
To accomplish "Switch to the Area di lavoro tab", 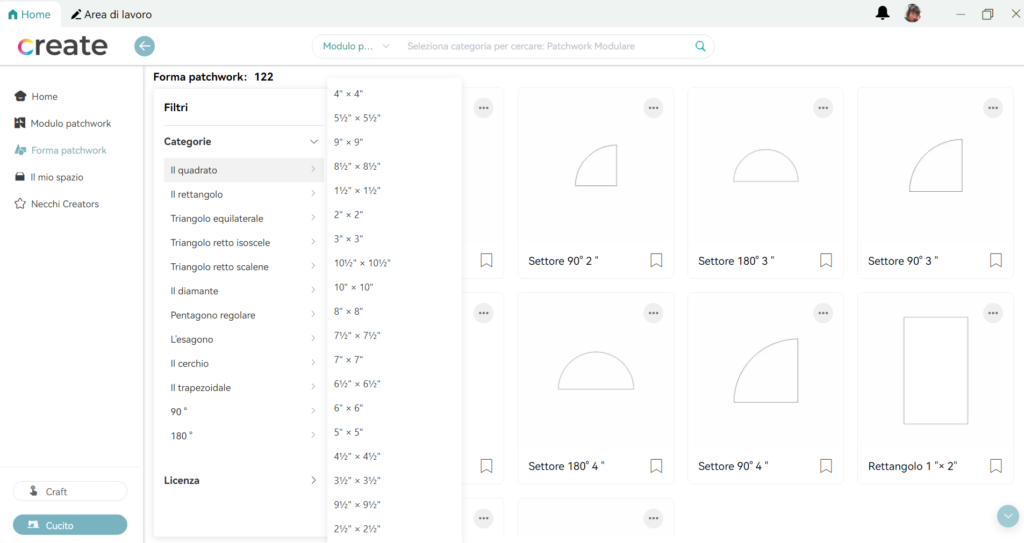I will click(111, 15).
